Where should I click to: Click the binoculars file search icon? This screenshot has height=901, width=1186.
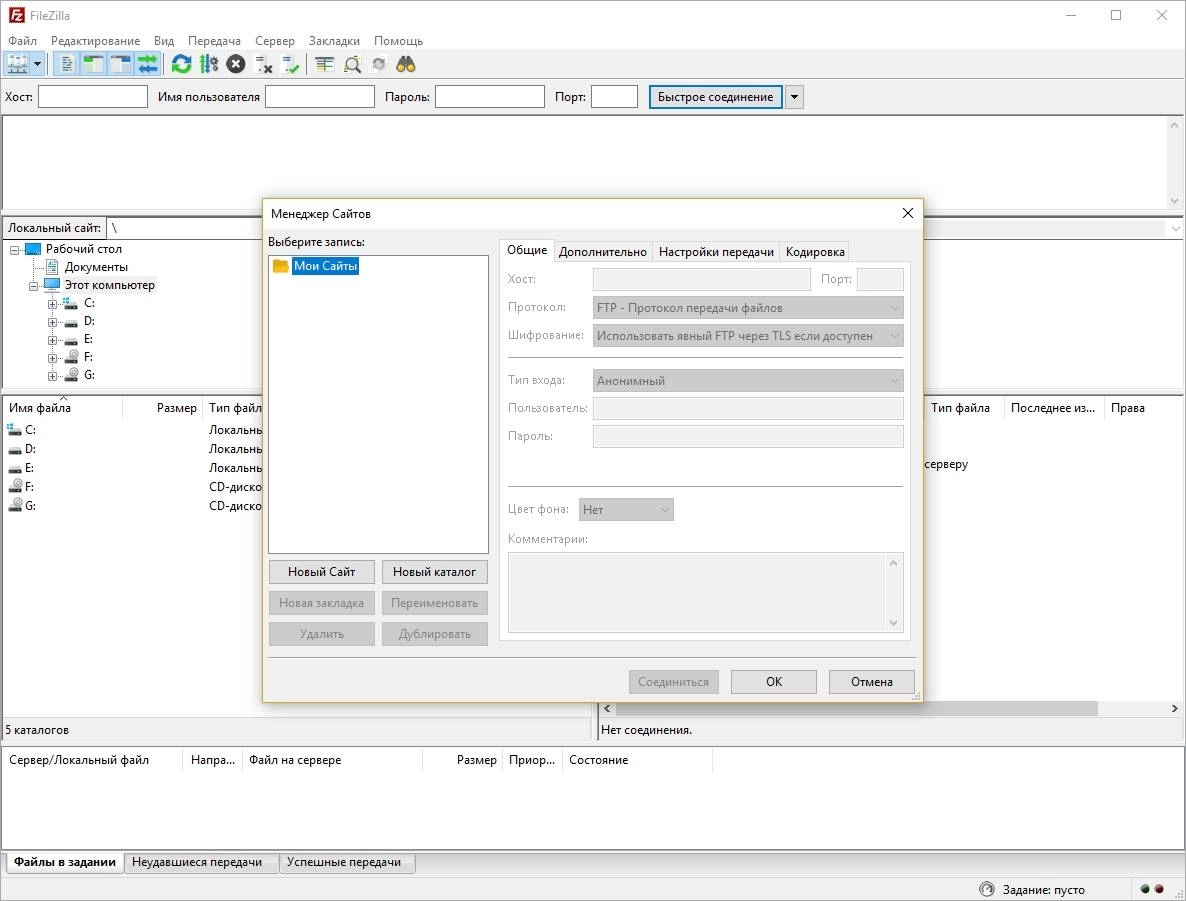click(406, 64)
